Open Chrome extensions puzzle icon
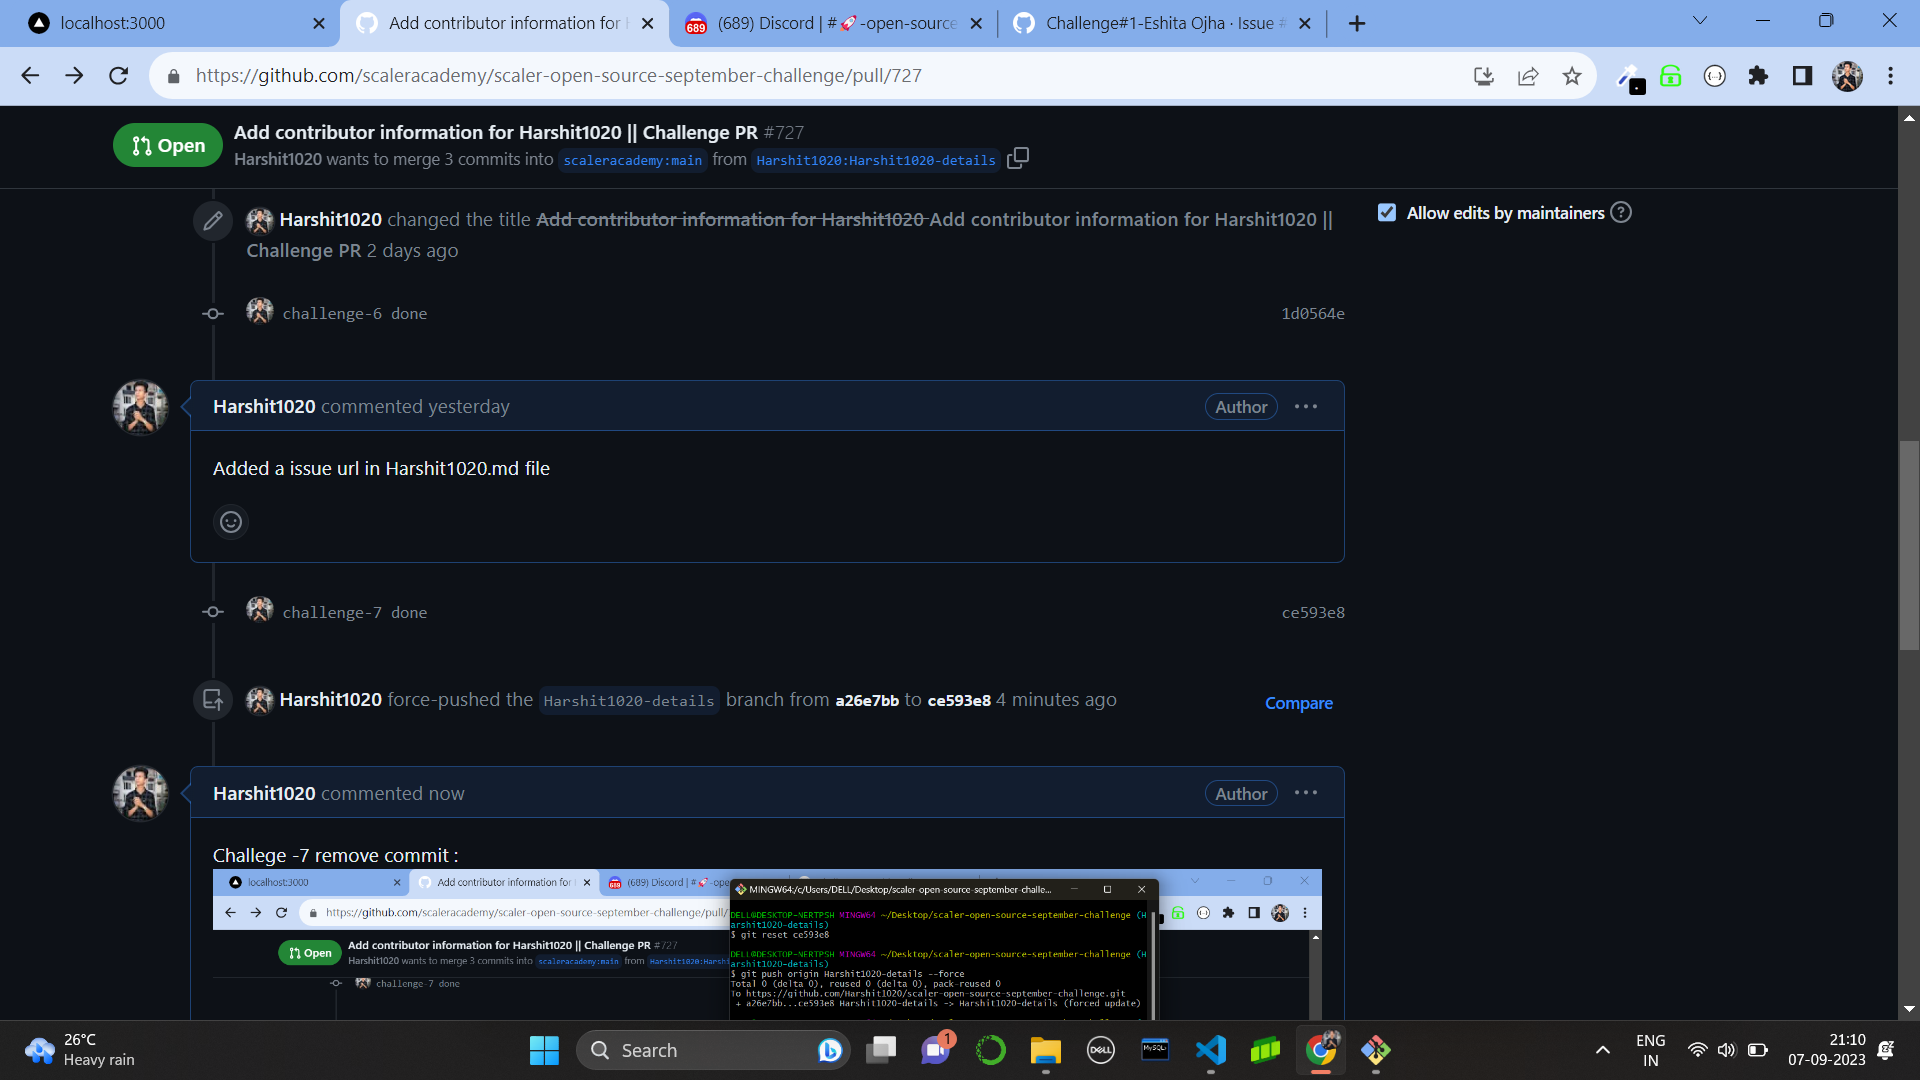 click(x=1758, y=76)
